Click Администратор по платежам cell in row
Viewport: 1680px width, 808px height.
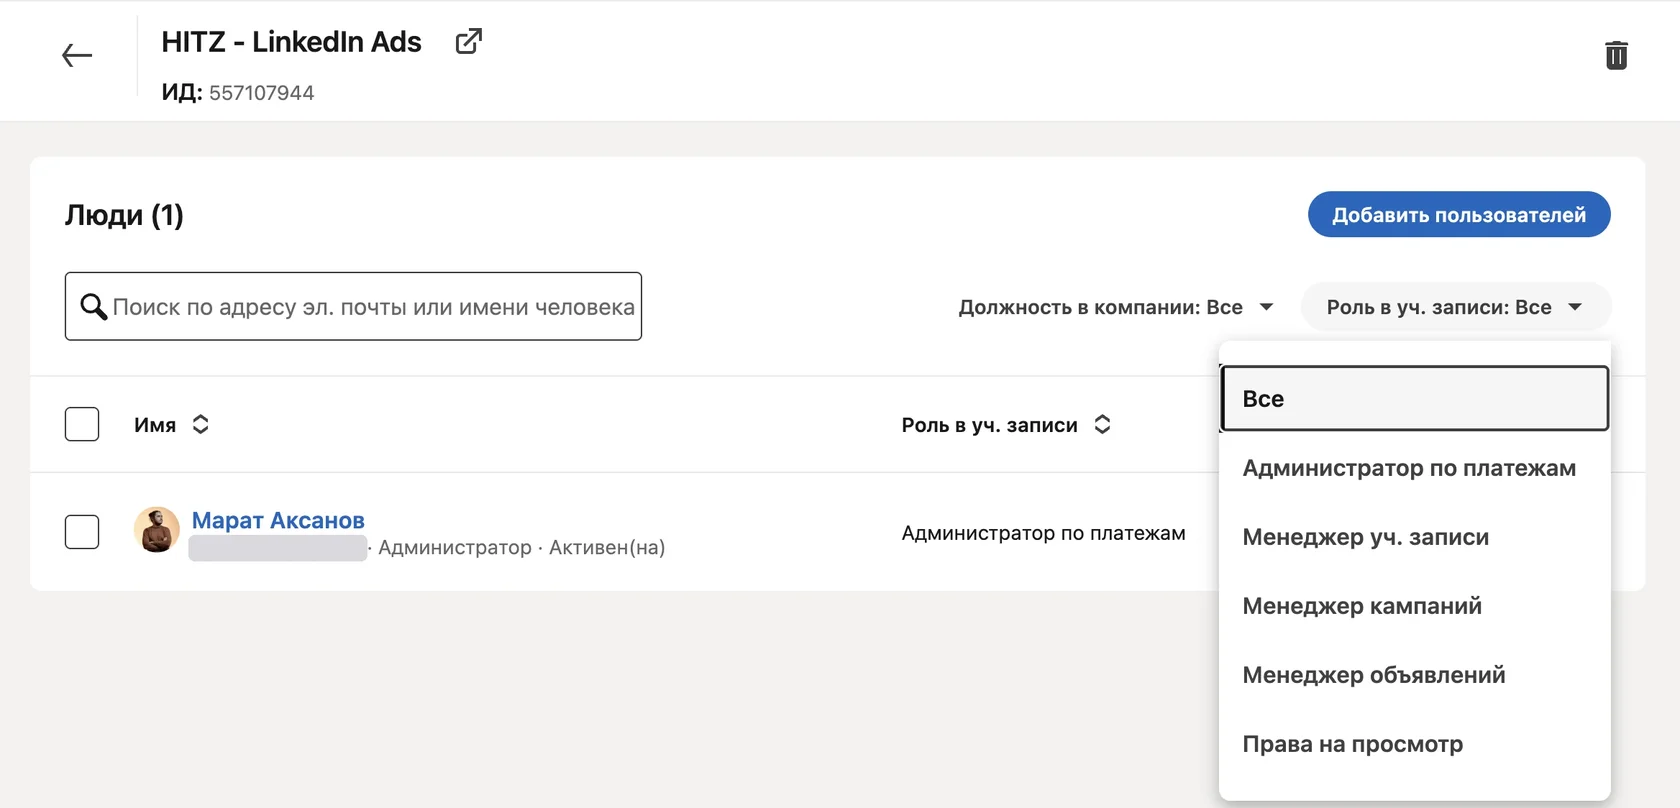click(1043, 533)
